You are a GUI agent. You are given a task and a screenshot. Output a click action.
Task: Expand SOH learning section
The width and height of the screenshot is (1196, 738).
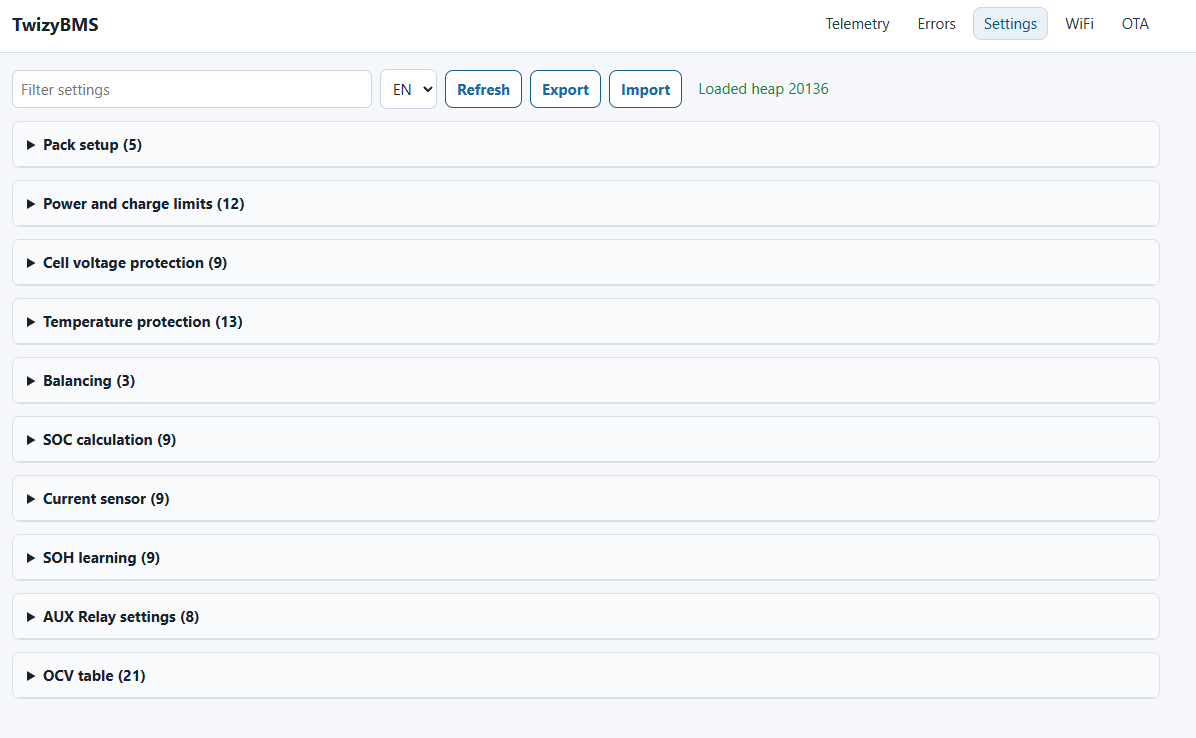click(586, 557)
